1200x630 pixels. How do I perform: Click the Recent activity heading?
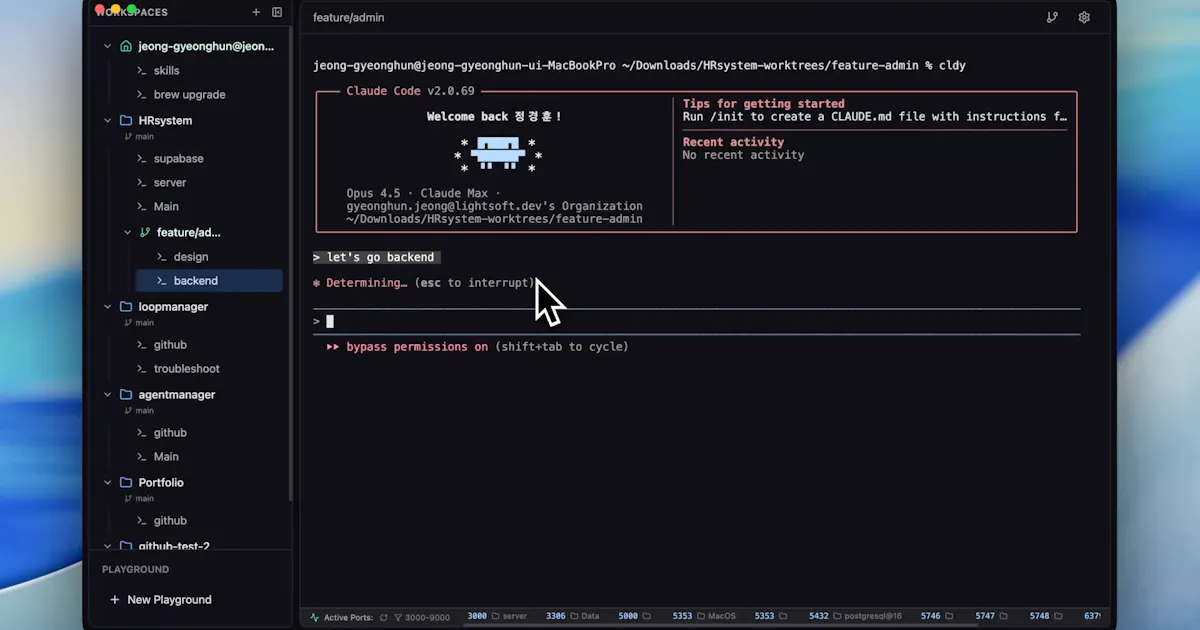[x=733, y=142]
